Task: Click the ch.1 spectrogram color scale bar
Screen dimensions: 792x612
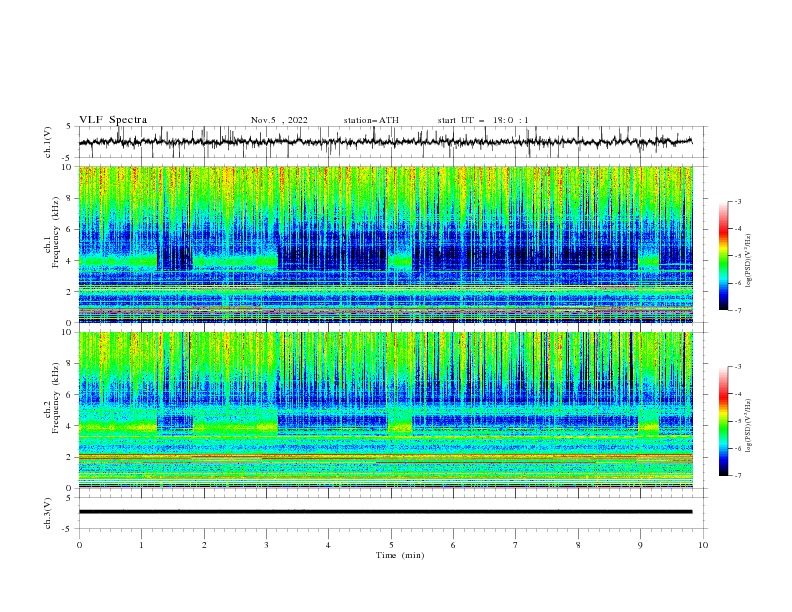Action: [x=723, y=256]
